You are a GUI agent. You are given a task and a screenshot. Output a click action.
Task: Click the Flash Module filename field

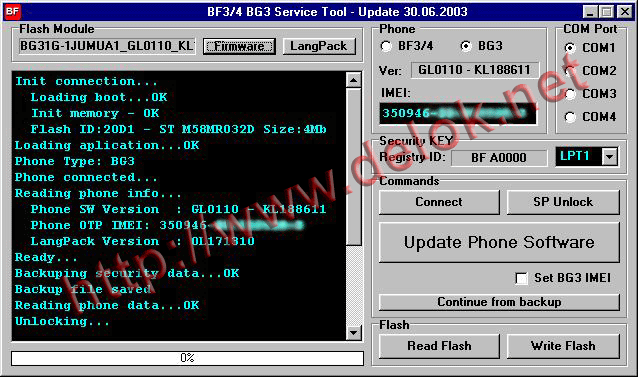(107, 46)
